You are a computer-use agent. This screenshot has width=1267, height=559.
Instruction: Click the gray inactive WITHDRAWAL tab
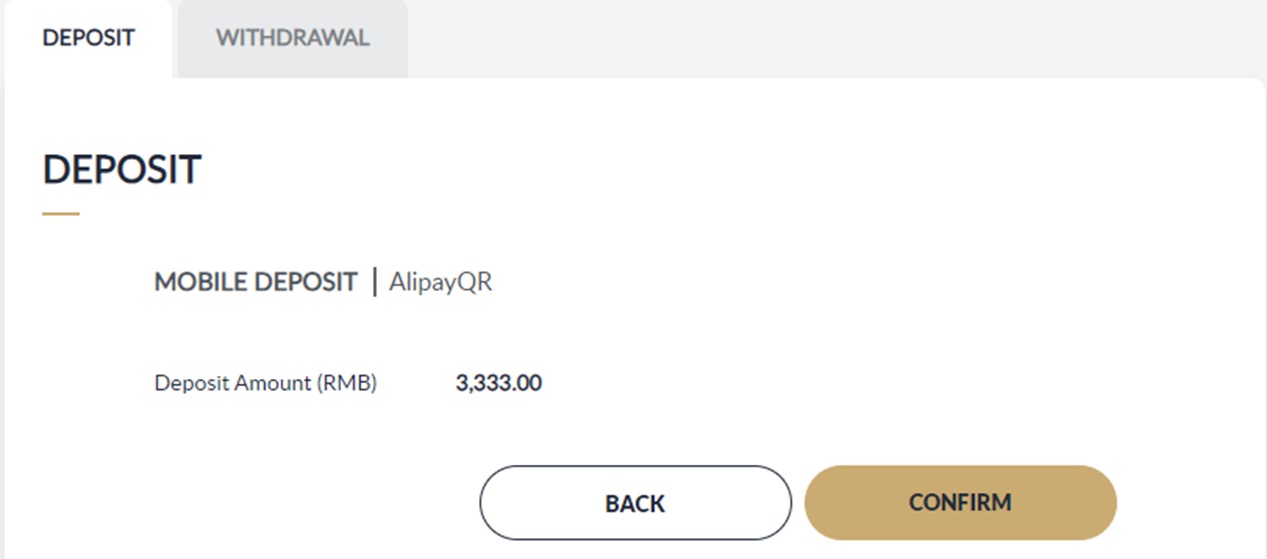tap(292, 38)
